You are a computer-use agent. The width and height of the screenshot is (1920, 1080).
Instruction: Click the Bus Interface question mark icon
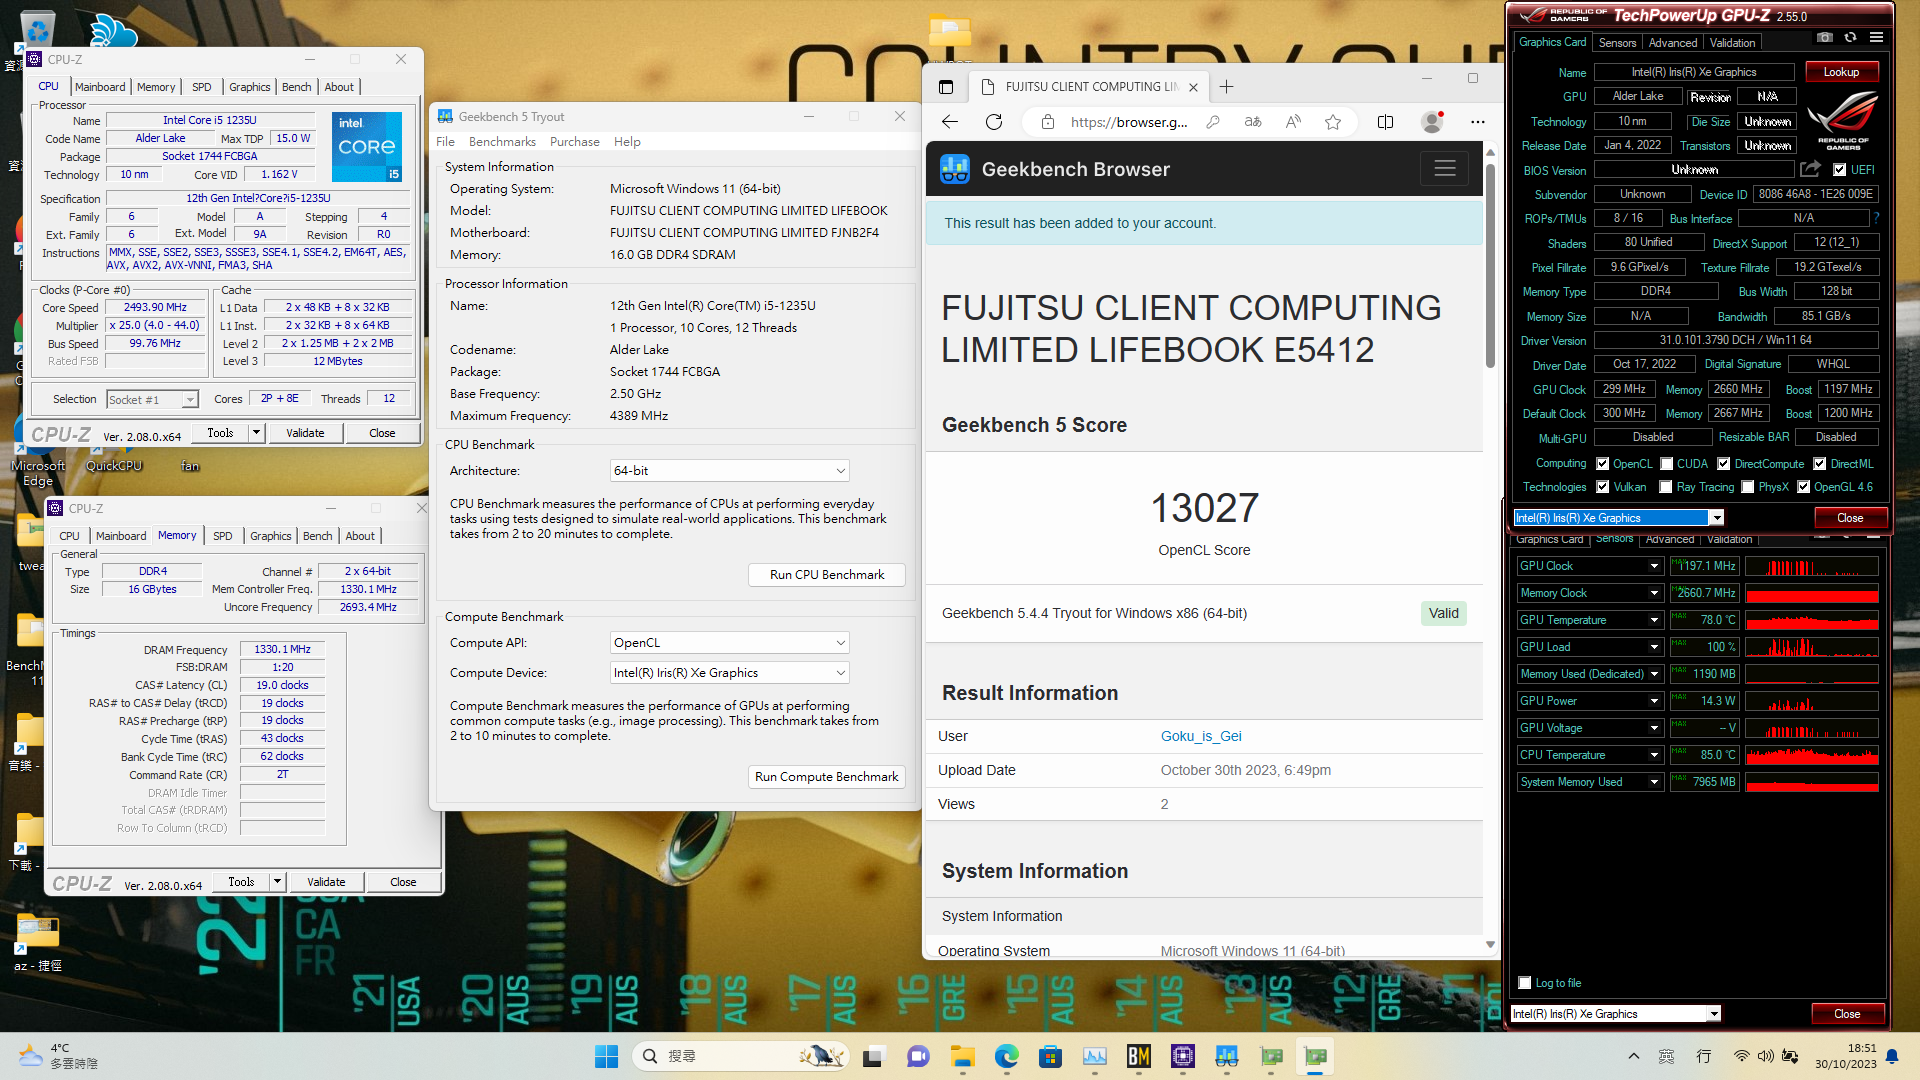click(1876, 218)
